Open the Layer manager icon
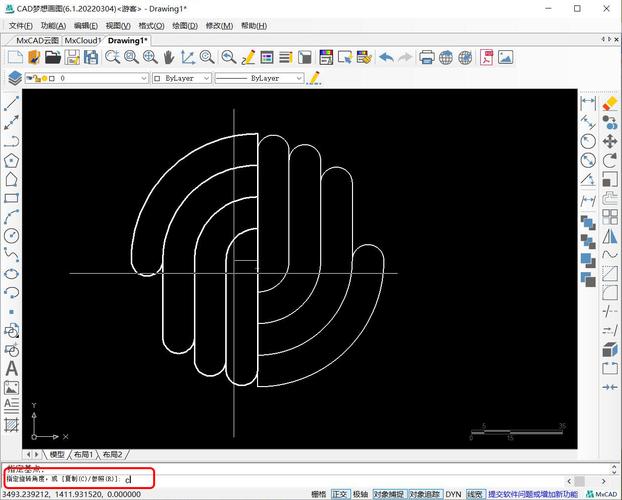The height and width of the screenshot is (500, 622). click(x=14, y=77)
